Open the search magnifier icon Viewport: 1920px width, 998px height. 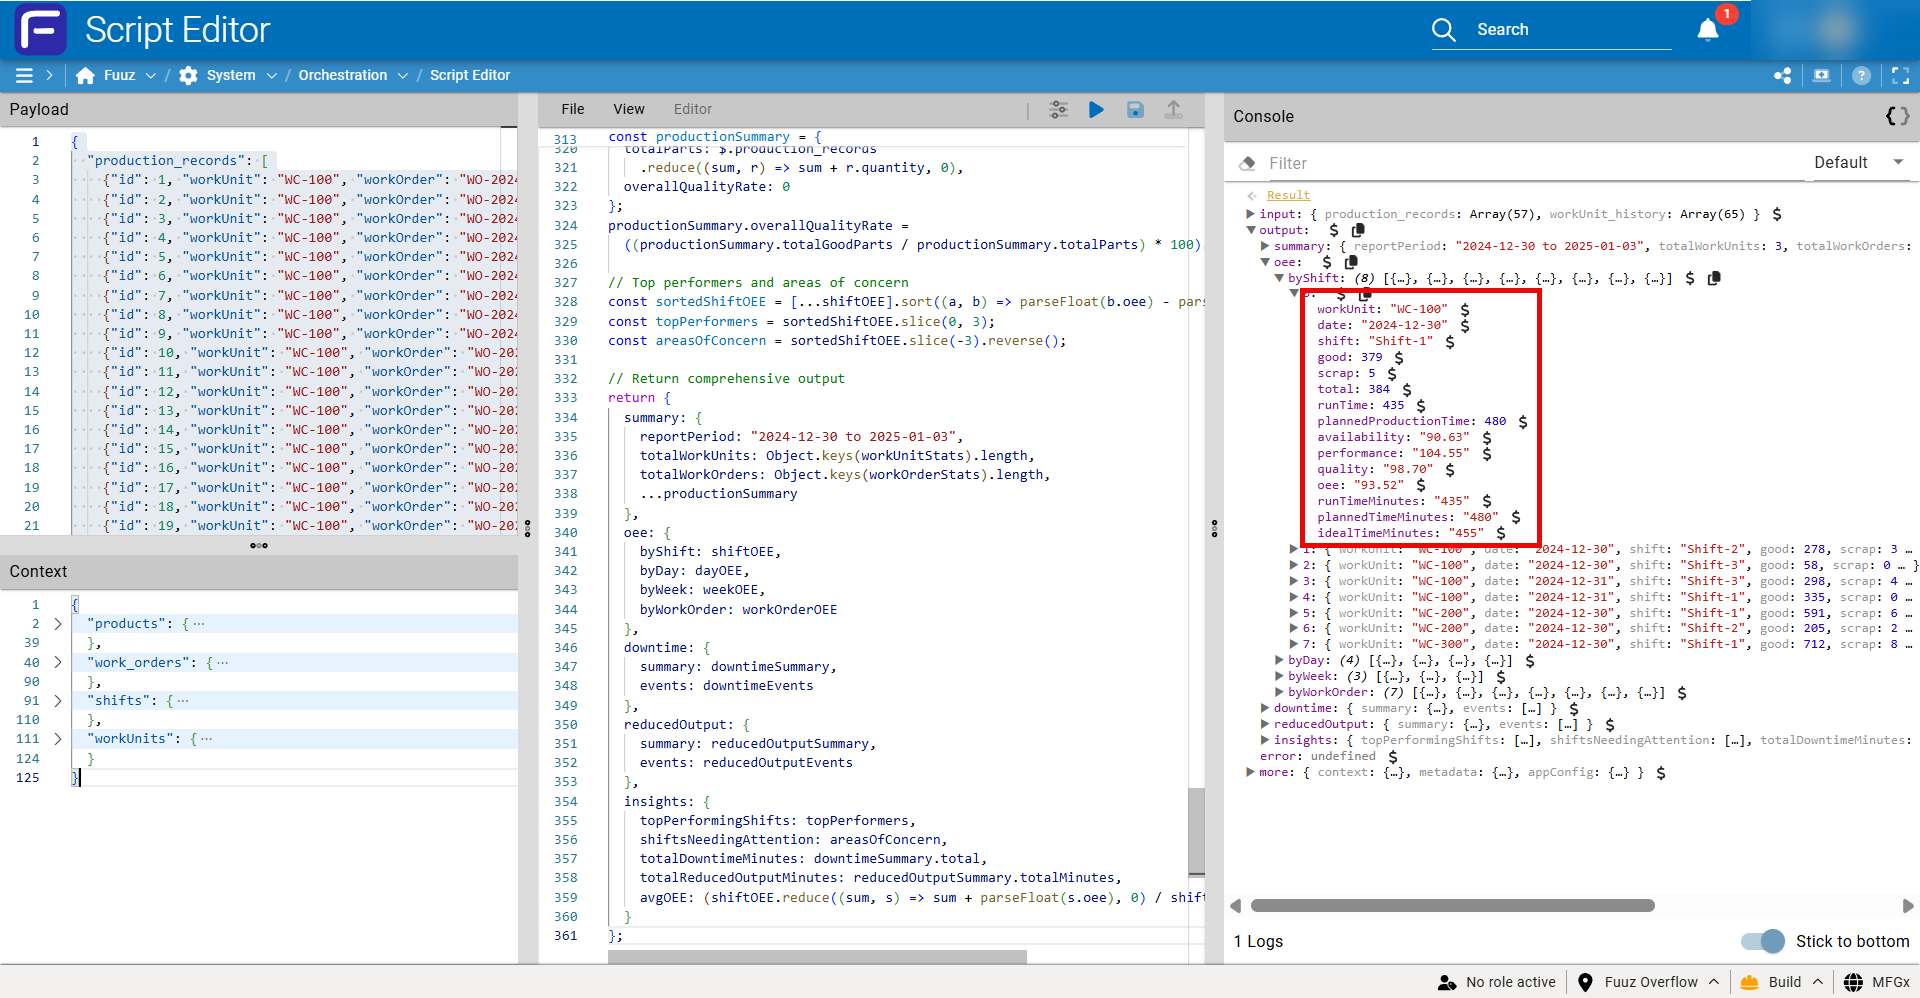[1443, 30]
